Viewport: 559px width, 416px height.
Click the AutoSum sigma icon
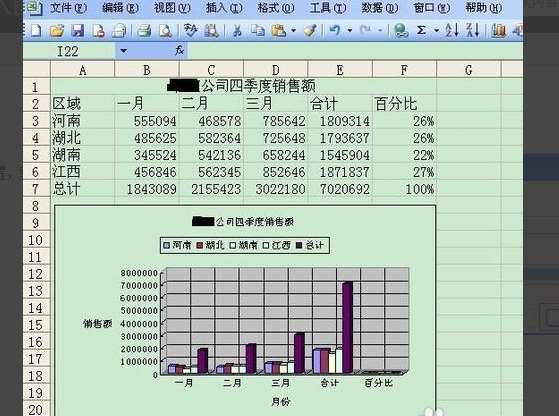pyautogui.click(x=421, y=31)
